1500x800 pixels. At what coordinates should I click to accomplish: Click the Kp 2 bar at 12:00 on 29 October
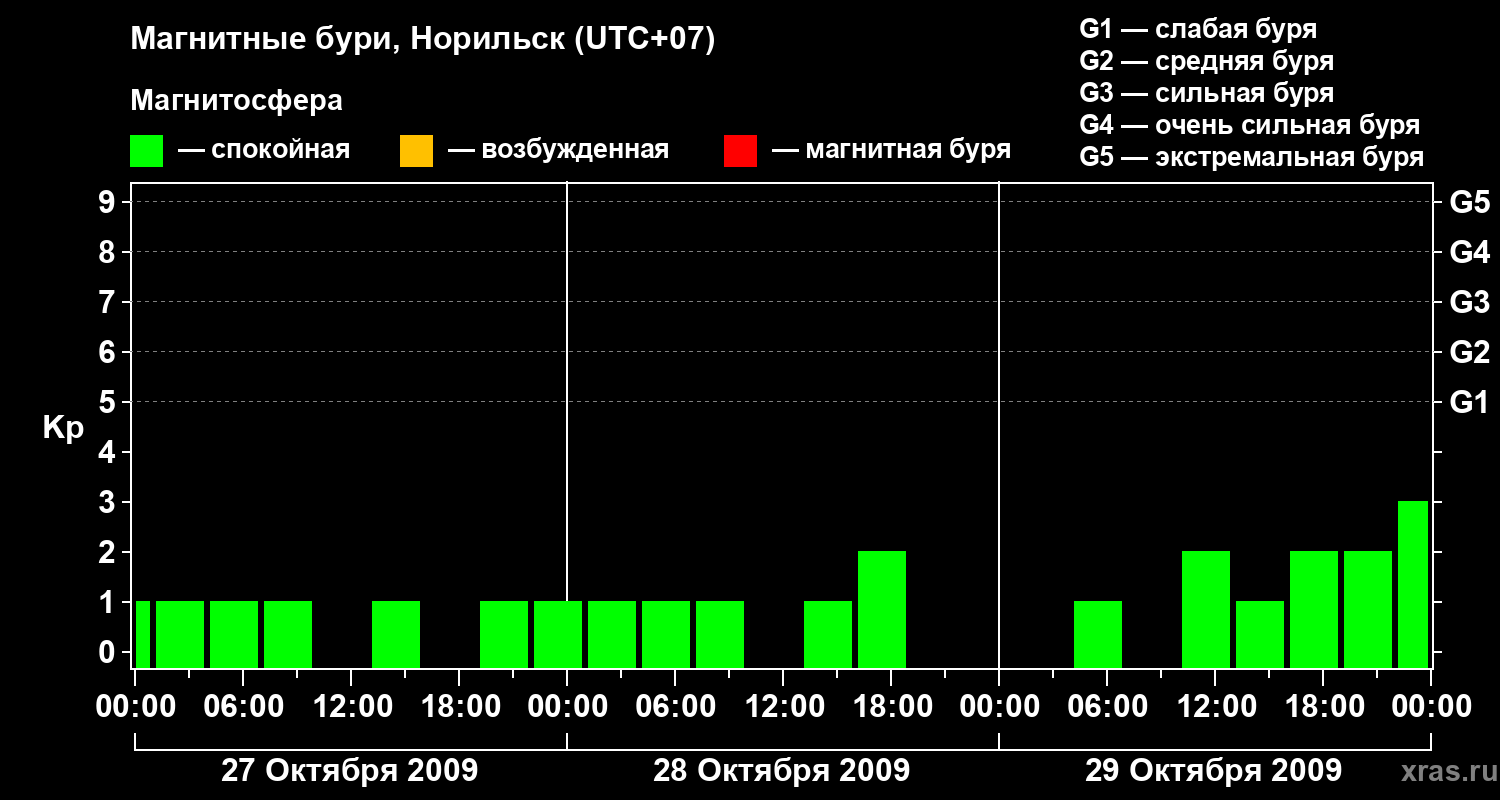tap(1206, 609)
